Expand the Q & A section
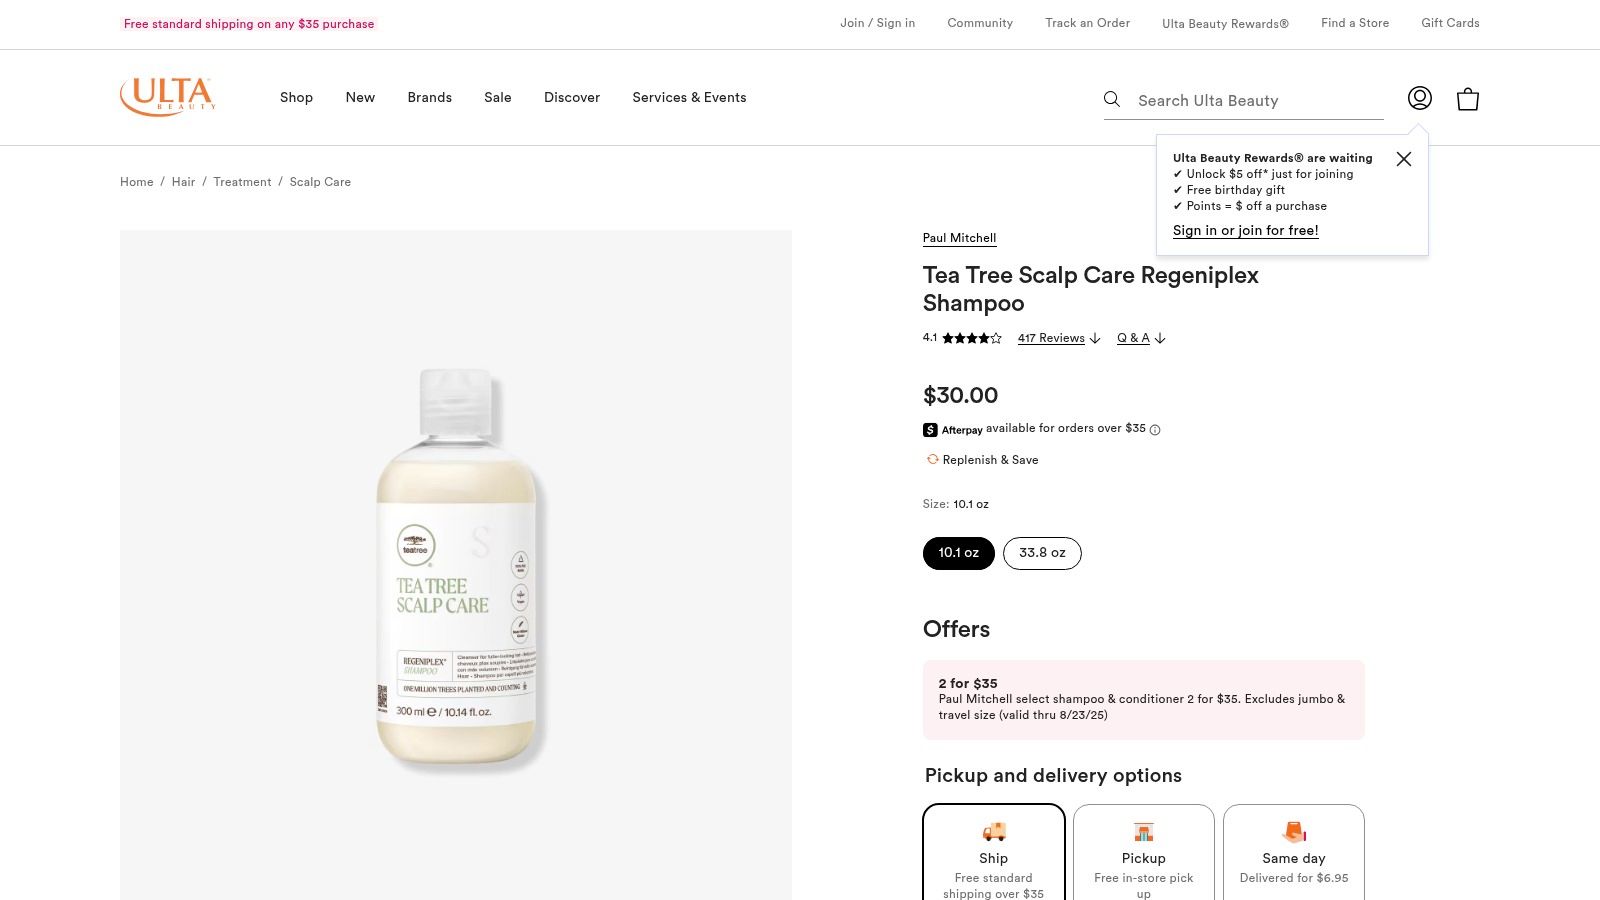 [1133, 338]
